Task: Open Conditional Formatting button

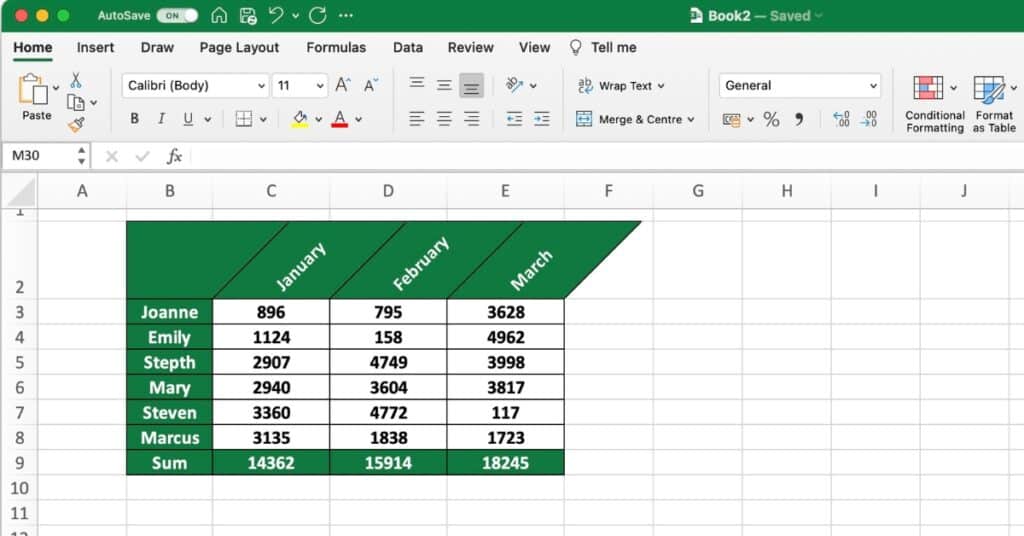Action: pos(935,104)
